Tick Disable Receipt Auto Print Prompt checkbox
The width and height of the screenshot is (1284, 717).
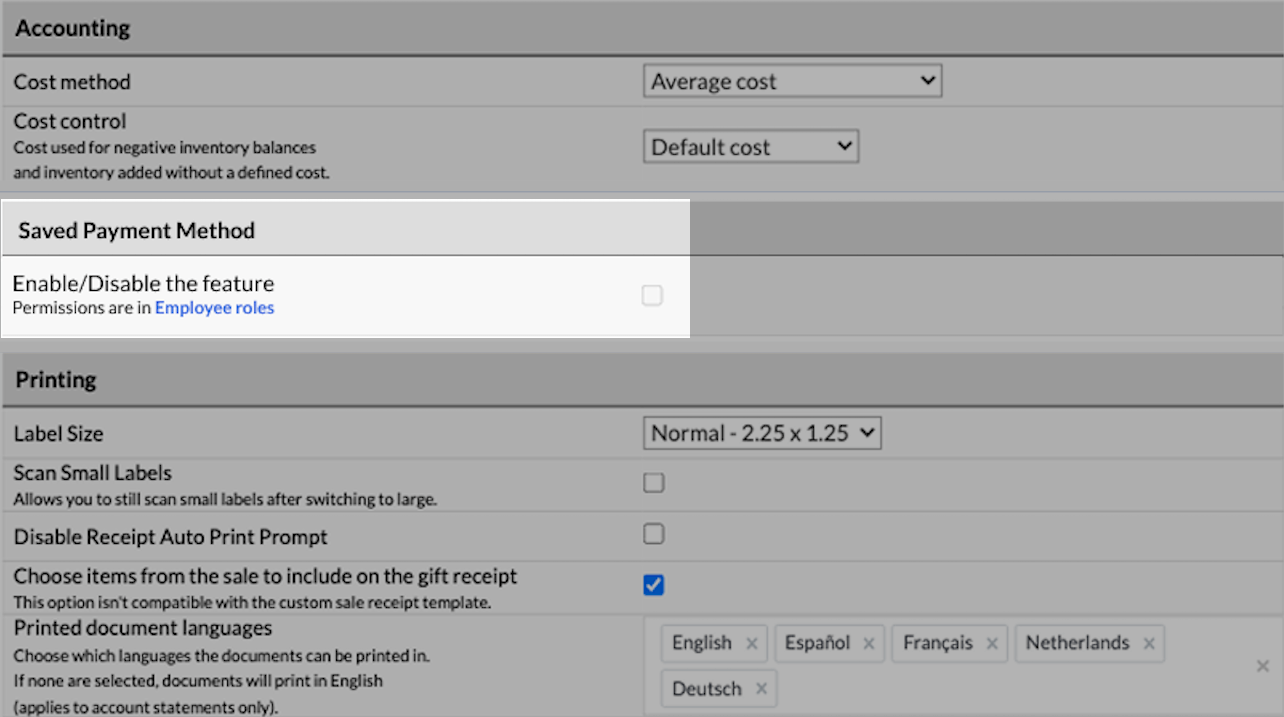tap(653, 534)
